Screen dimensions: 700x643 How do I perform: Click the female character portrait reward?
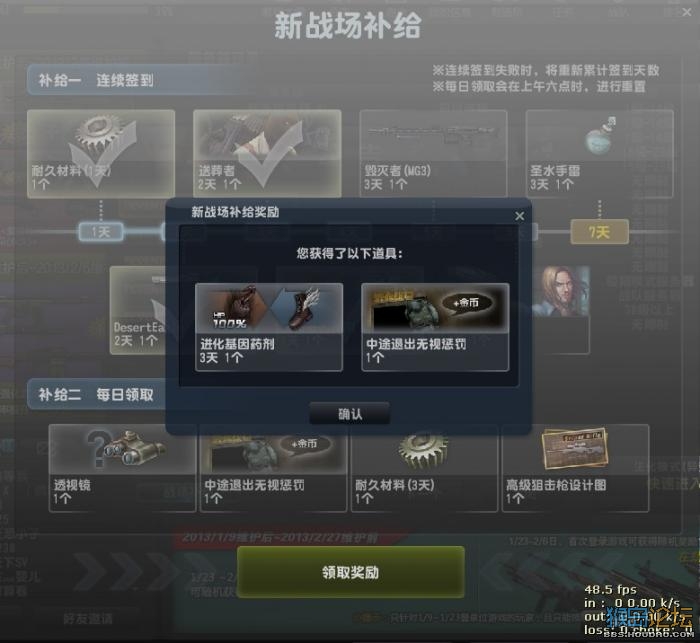click(563, 292)
